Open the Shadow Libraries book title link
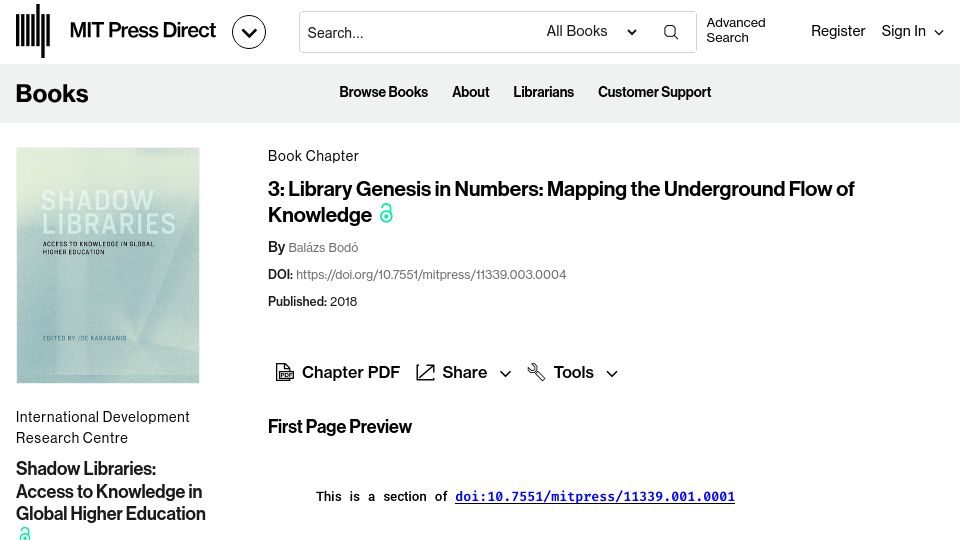 click(111, 491)
